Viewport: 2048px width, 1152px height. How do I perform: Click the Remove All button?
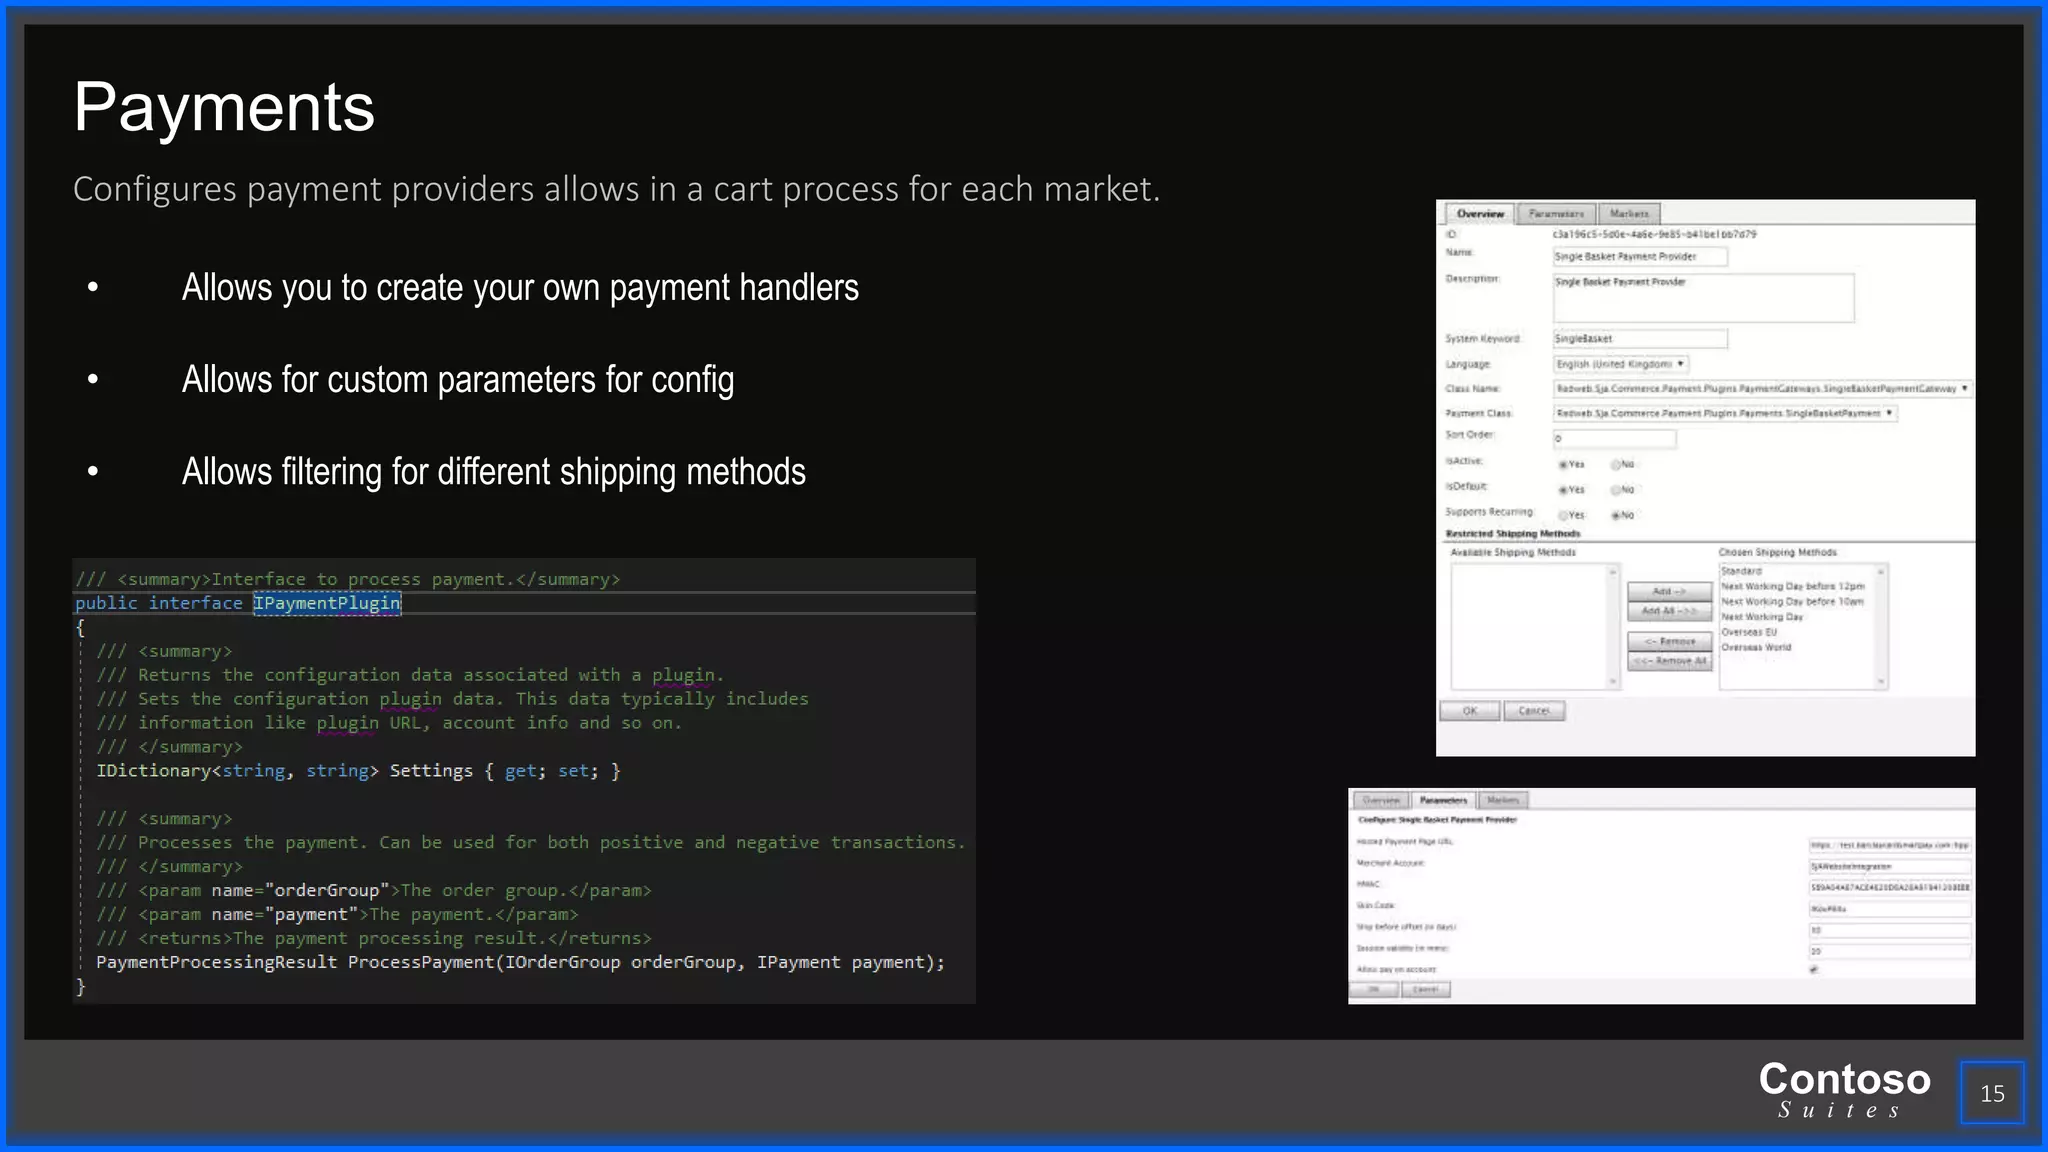(x=1669, y=661)
